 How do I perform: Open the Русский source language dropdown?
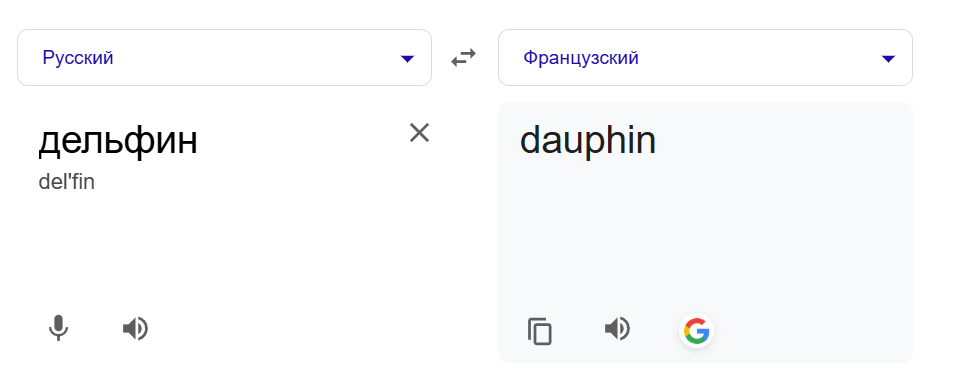tap(224, 58)
